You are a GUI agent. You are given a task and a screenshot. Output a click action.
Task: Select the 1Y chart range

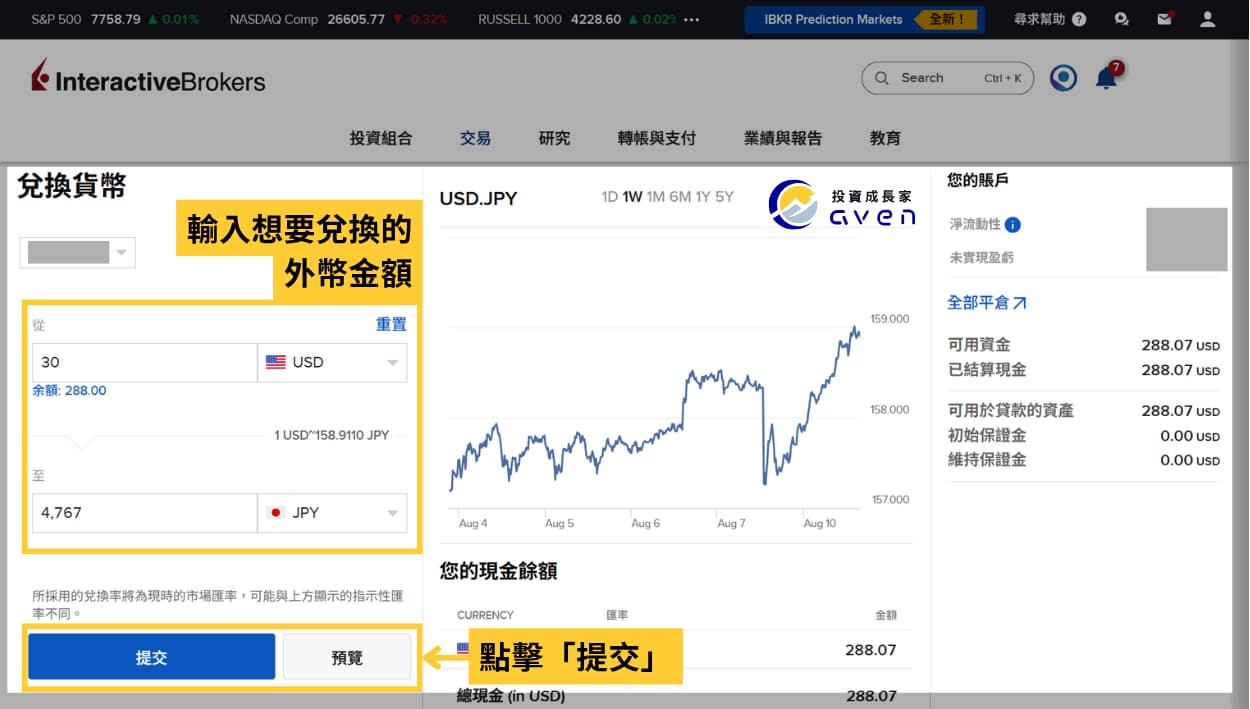coord(703,197)
